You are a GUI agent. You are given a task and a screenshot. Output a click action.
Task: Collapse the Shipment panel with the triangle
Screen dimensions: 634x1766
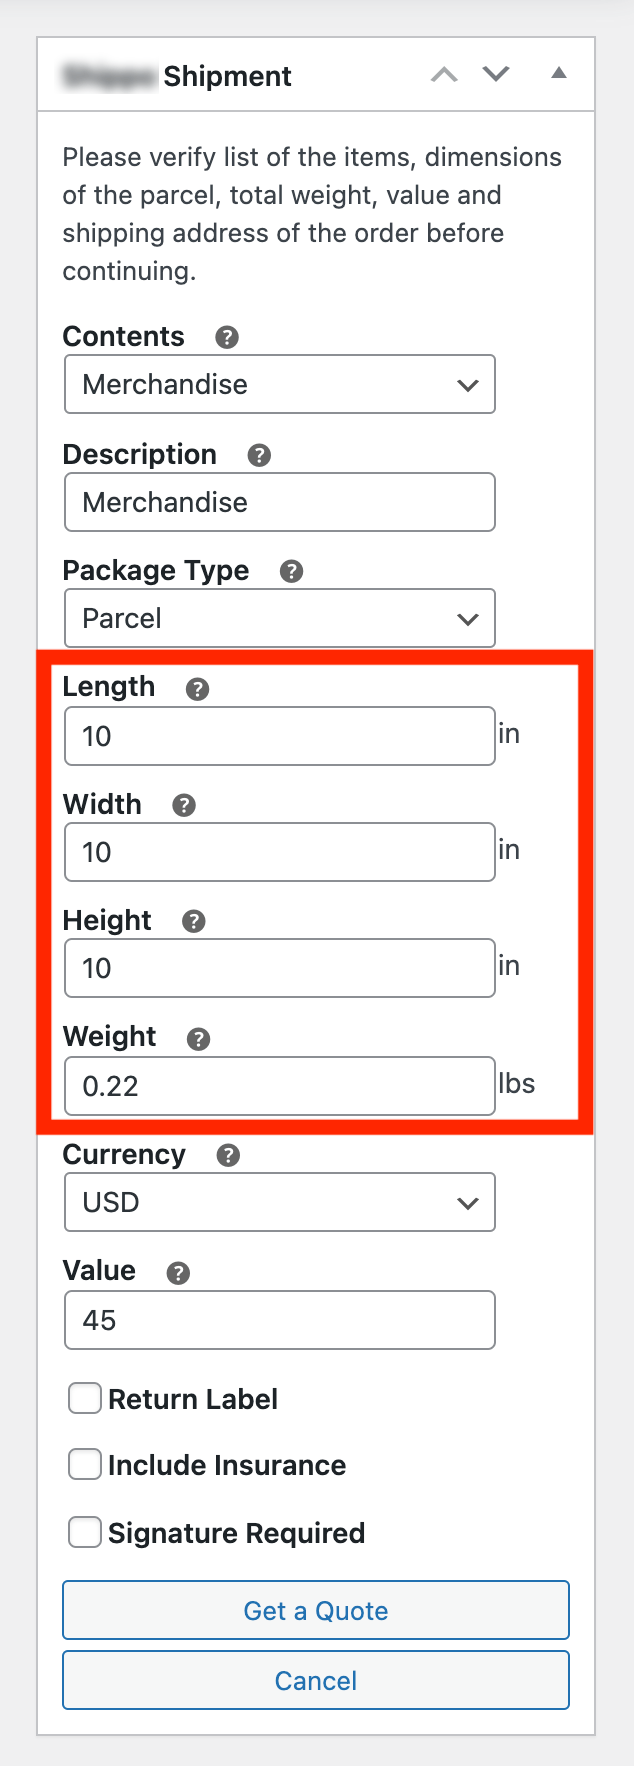tap(559, 72)
